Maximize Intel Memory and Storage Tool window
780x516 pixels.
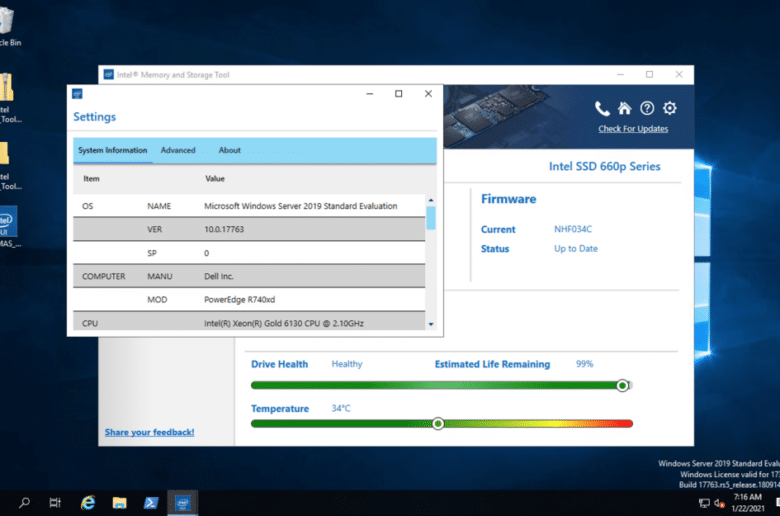click(649, 74)
